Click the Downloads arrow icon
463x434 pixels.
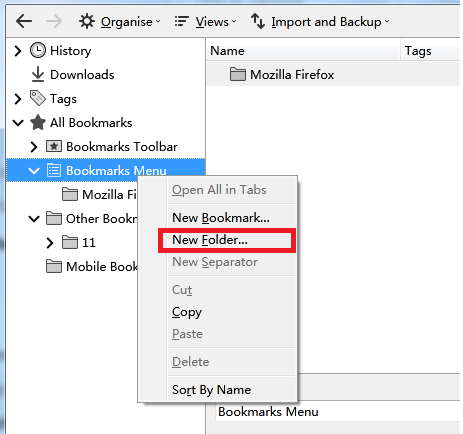point(38,74)
